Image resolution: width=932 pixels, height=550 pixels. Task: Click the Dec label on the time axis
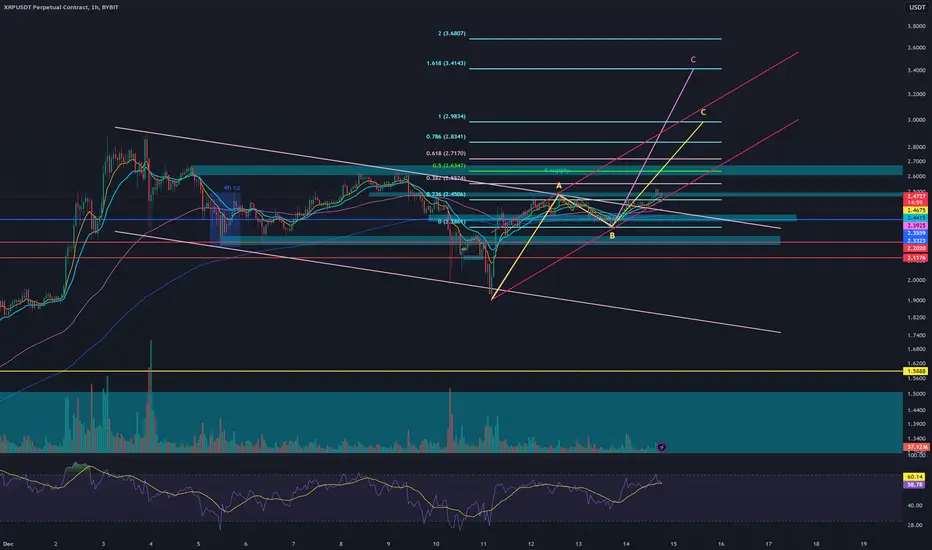tap(8, 543)
